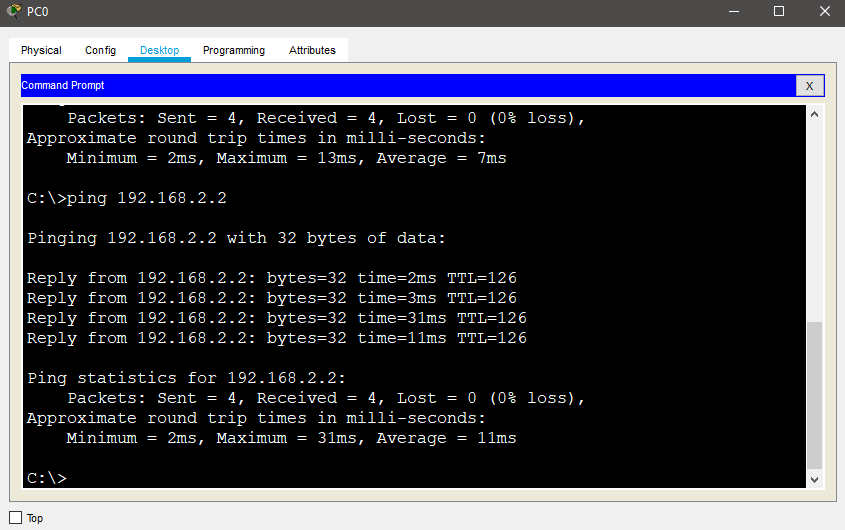Click the scrollbar down arrow
845x530 pixels.
pyautogui.click(x=814, y=479)
